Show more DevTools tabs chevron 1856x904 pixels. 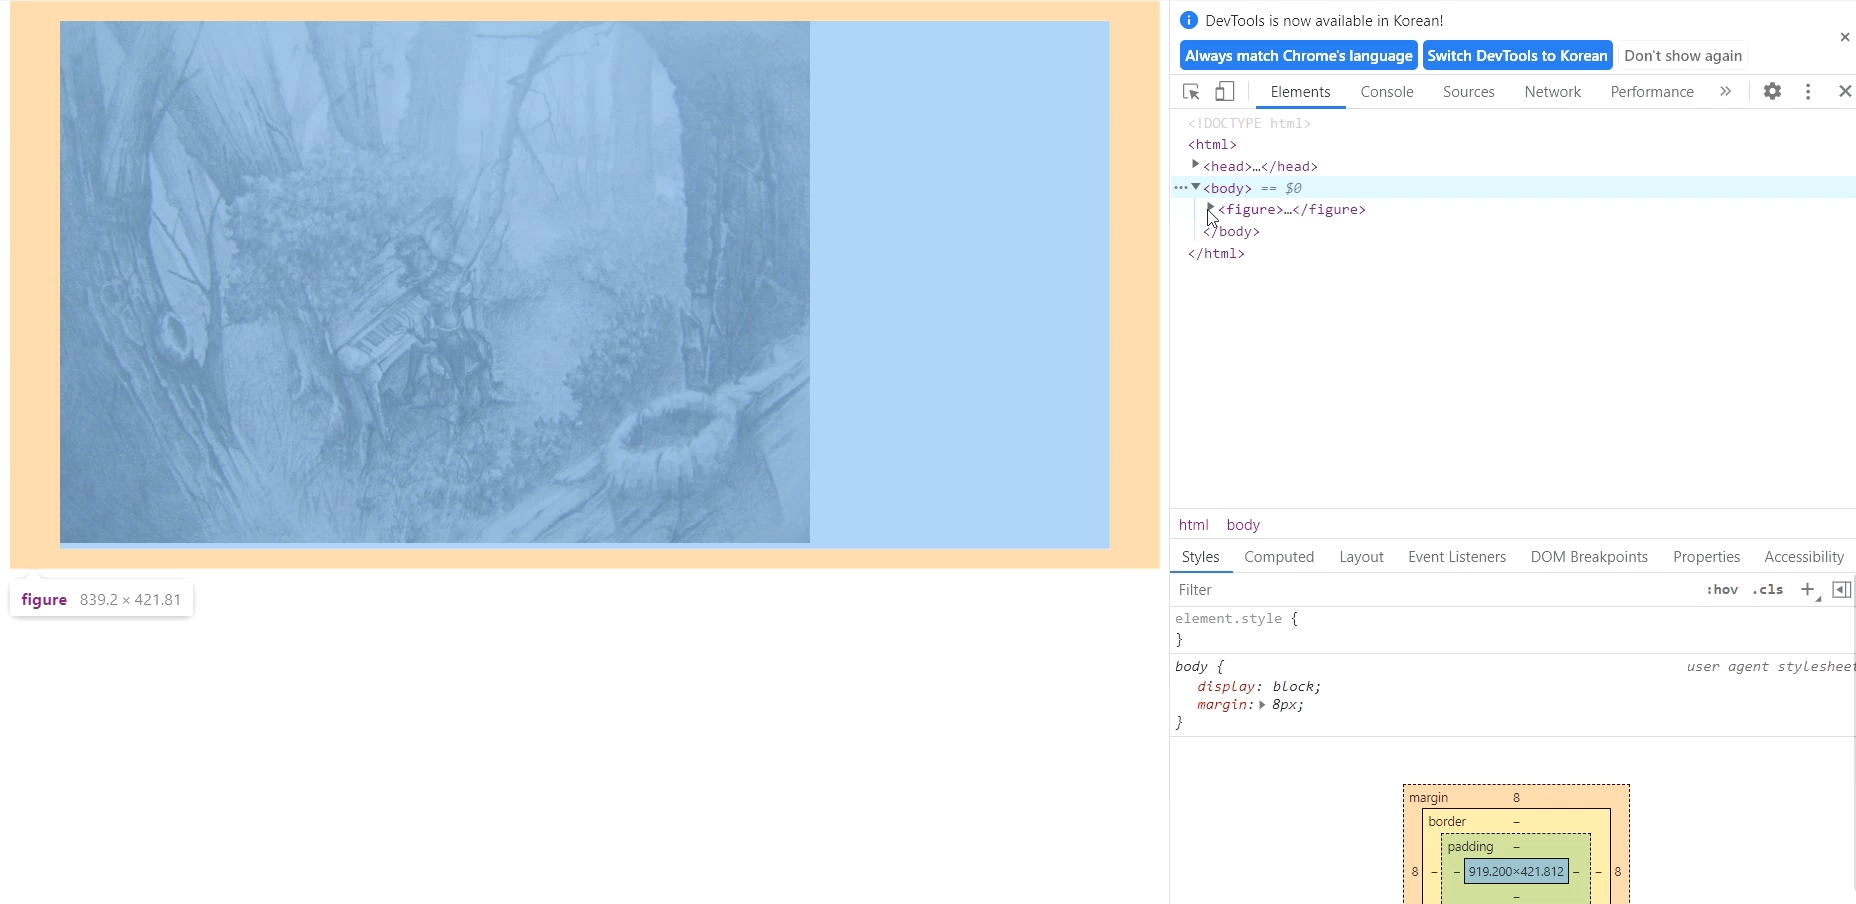point(1725,91)
